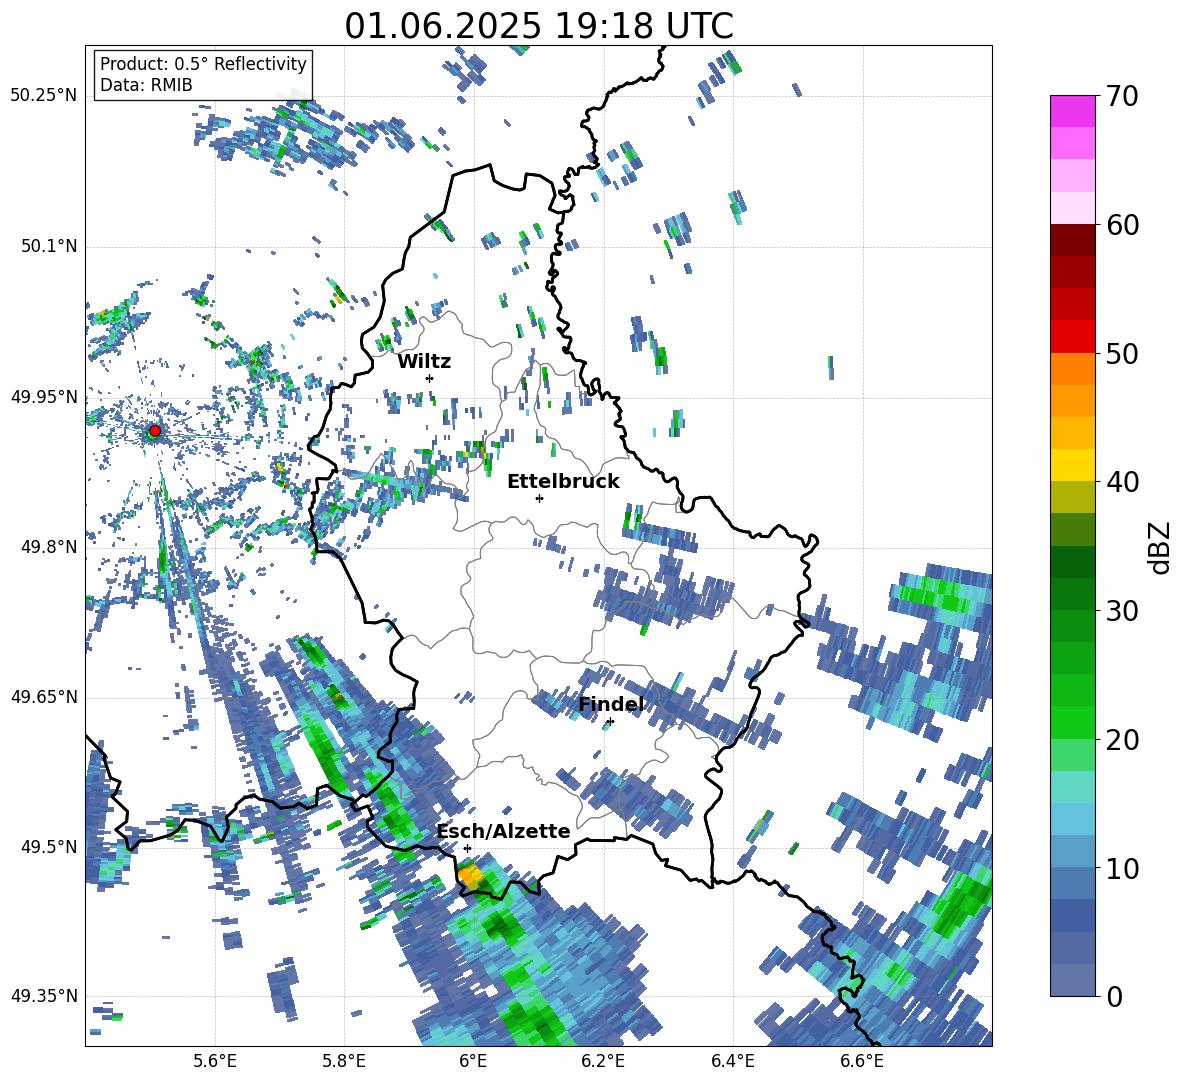Click the orange high-reflectivity cell near Esch/Alzette
1184x1081 pixels.
click(x=471, y=876)
